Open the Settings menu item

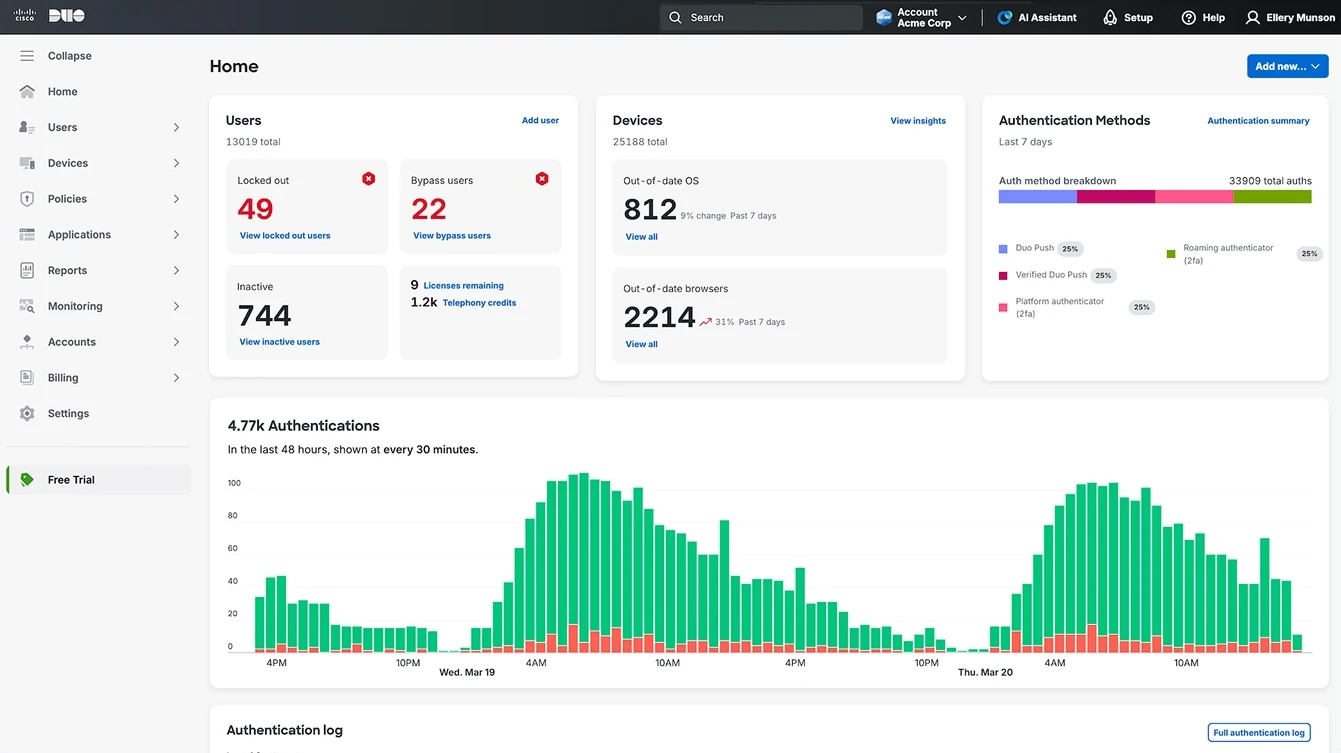tap(99, 413)
